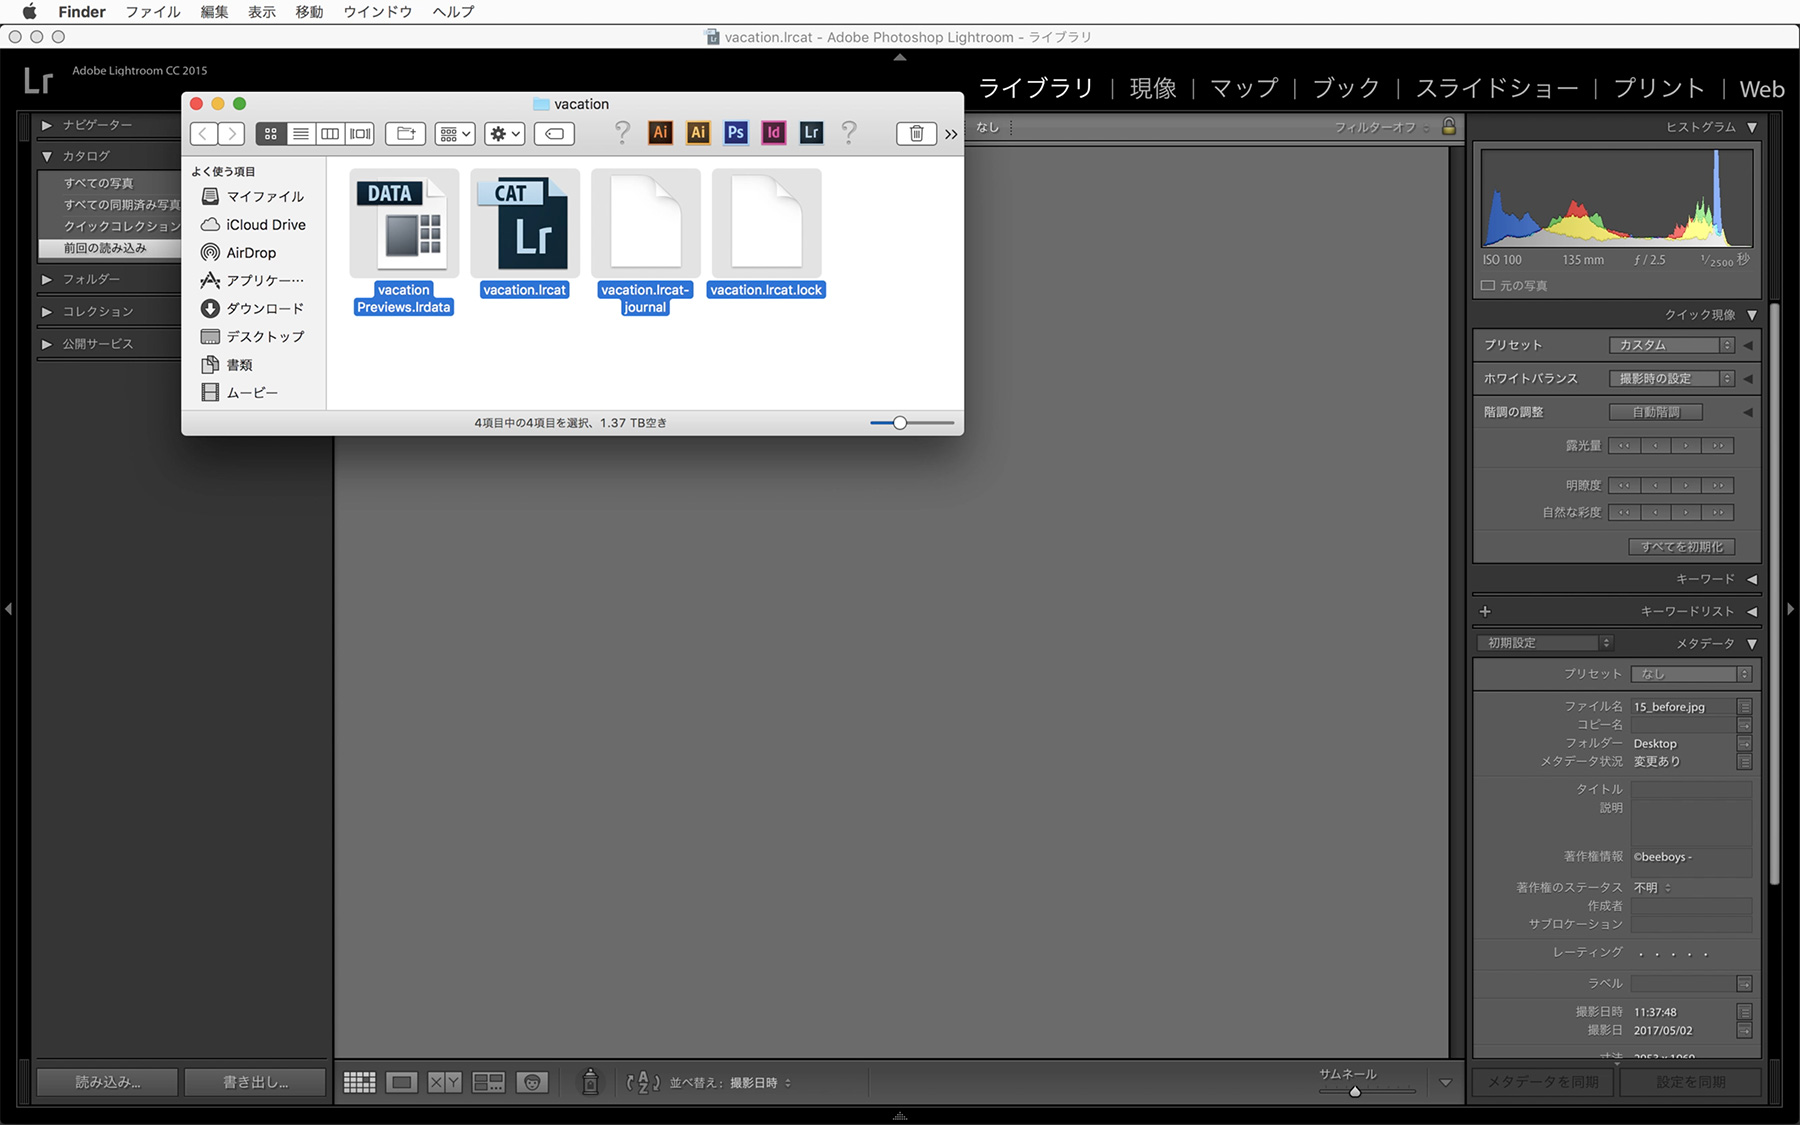This screenshot has width=1800, height=1125.
Task: Switch Finder to cover flow view
Action: 360,133
